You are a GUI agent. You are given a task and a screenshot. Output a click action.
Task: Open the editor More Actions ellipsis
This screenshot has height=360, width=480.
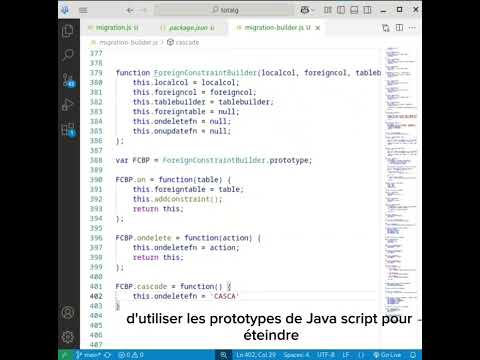pyautogui.click(x=412, y=28)
